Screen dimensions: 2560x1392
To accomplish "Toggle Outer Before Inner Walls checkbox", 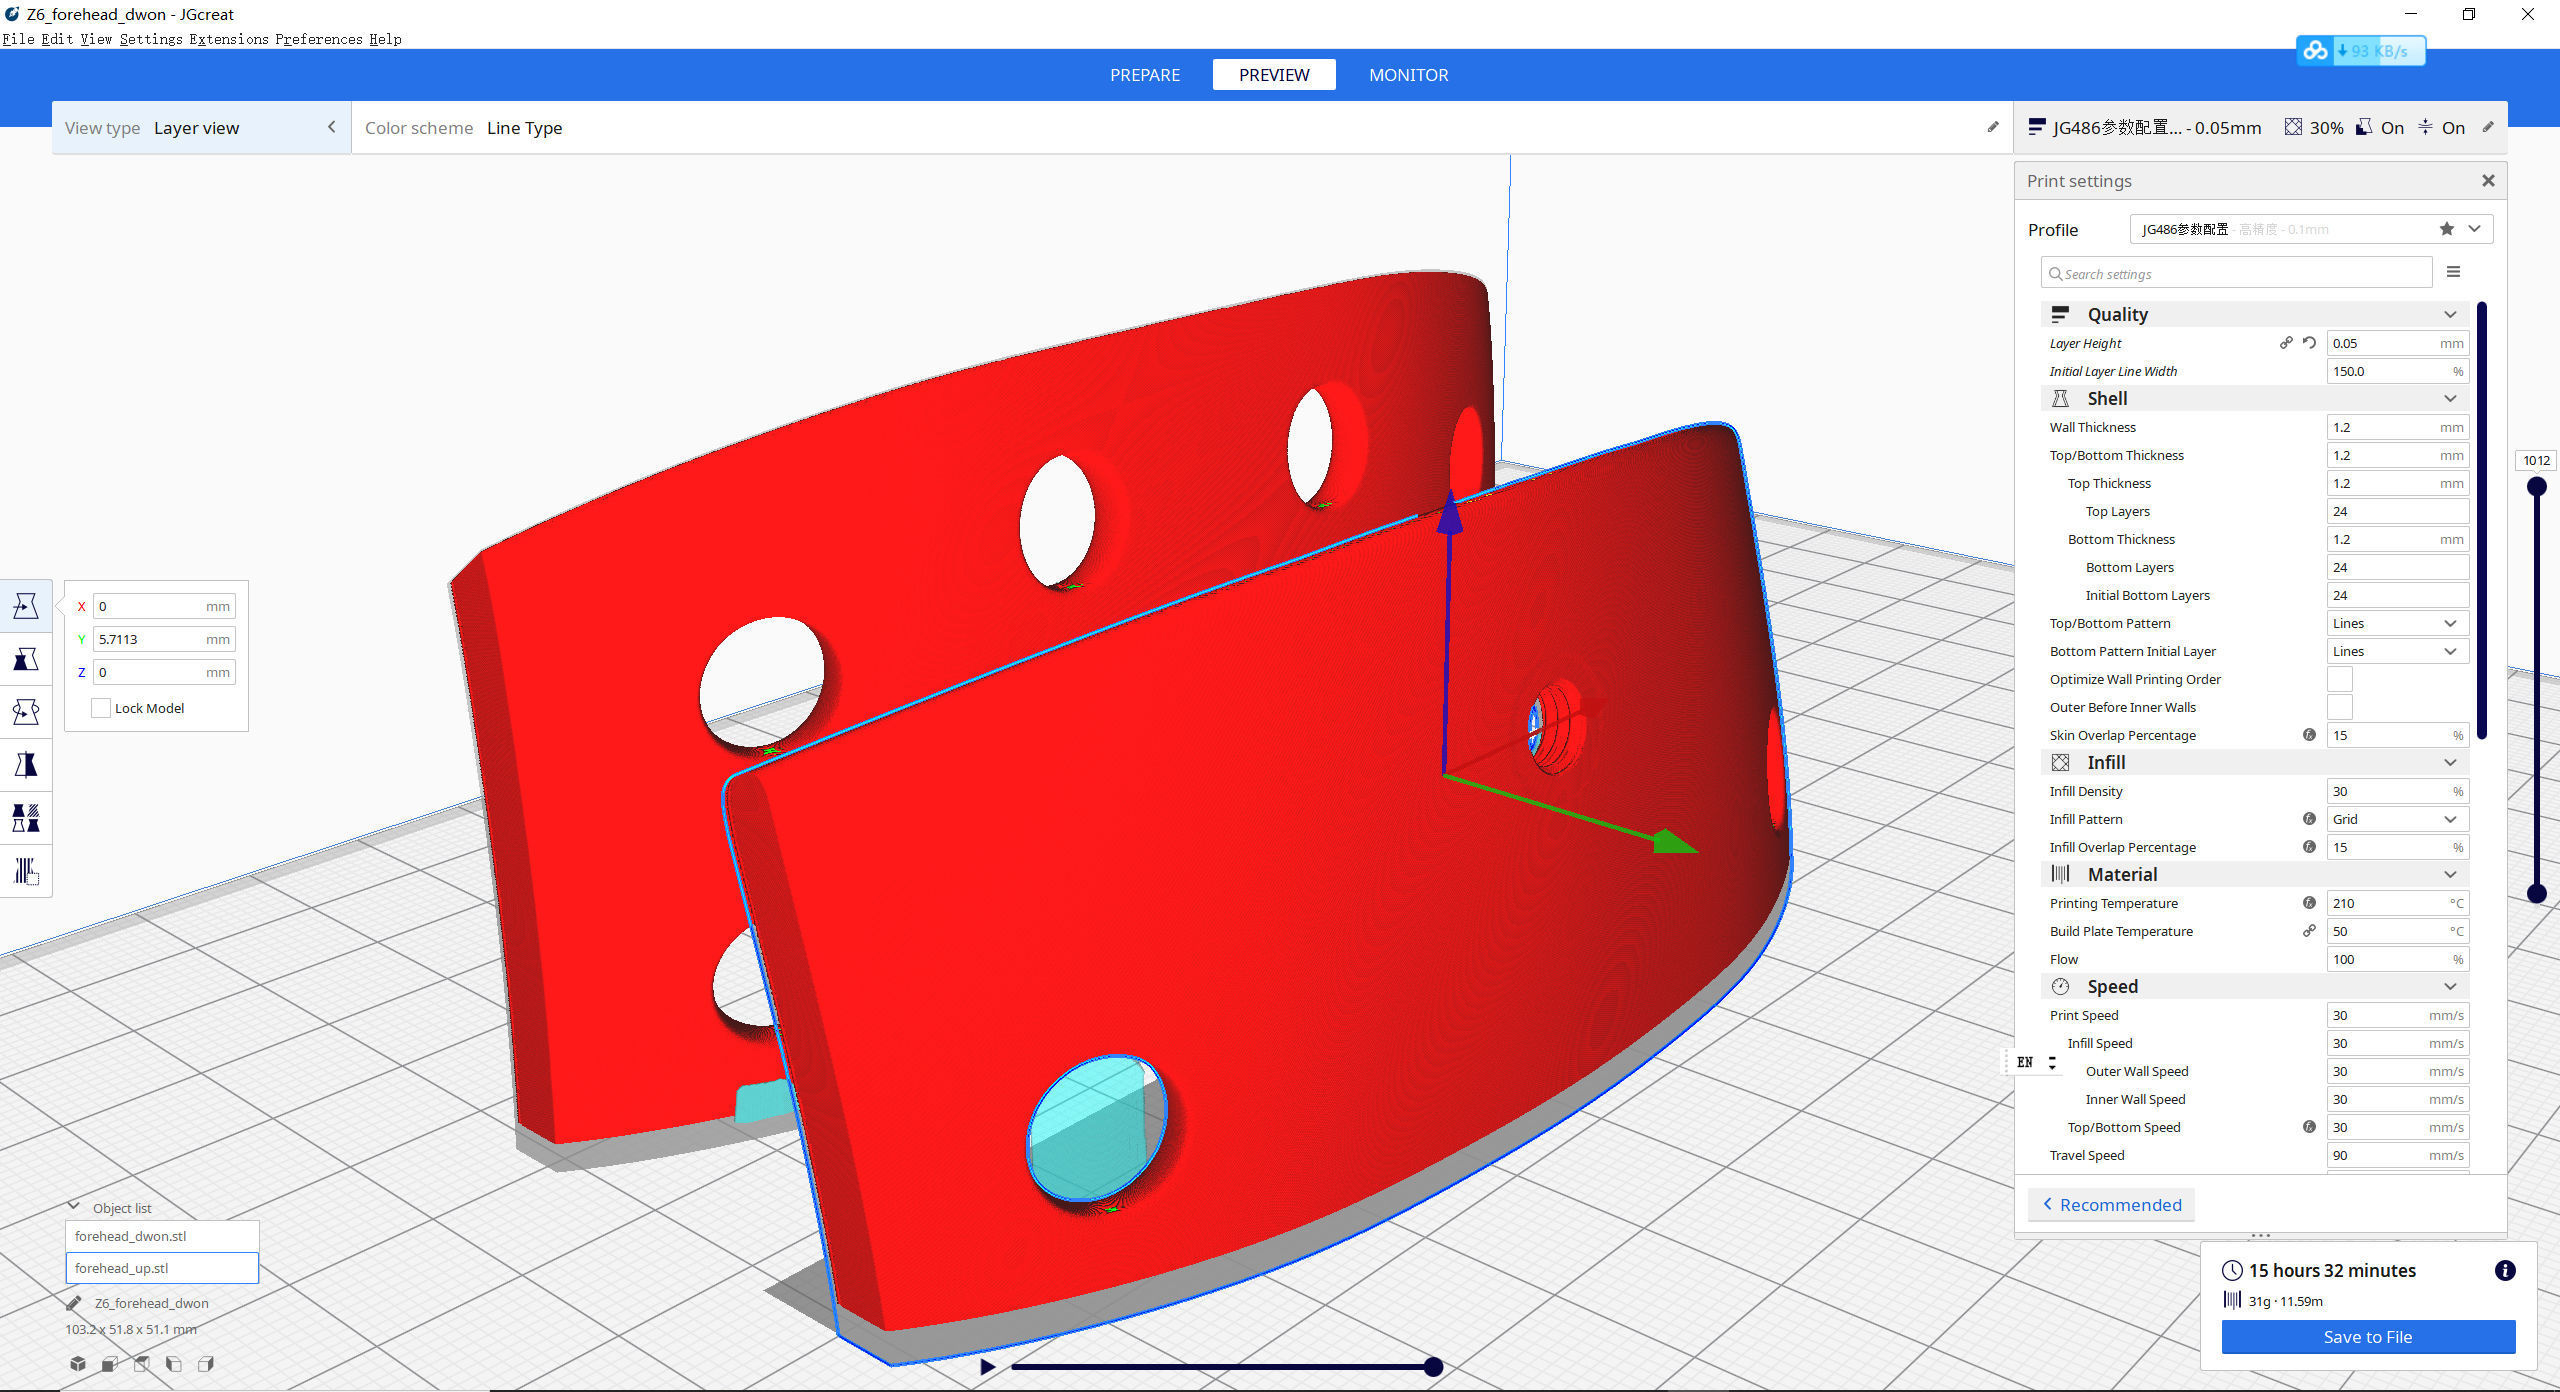I will [x=2339, y=707].
